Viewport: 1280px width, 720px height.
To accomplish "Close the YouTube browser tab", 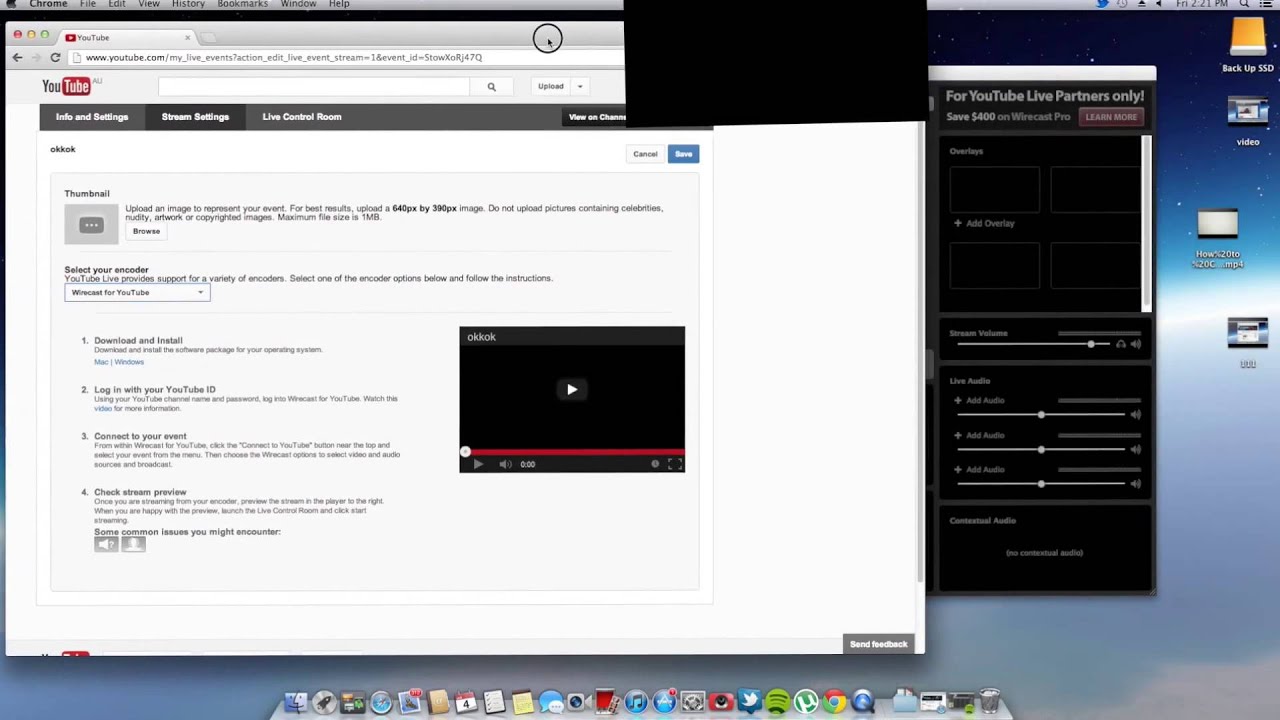I will pos(187,38).
